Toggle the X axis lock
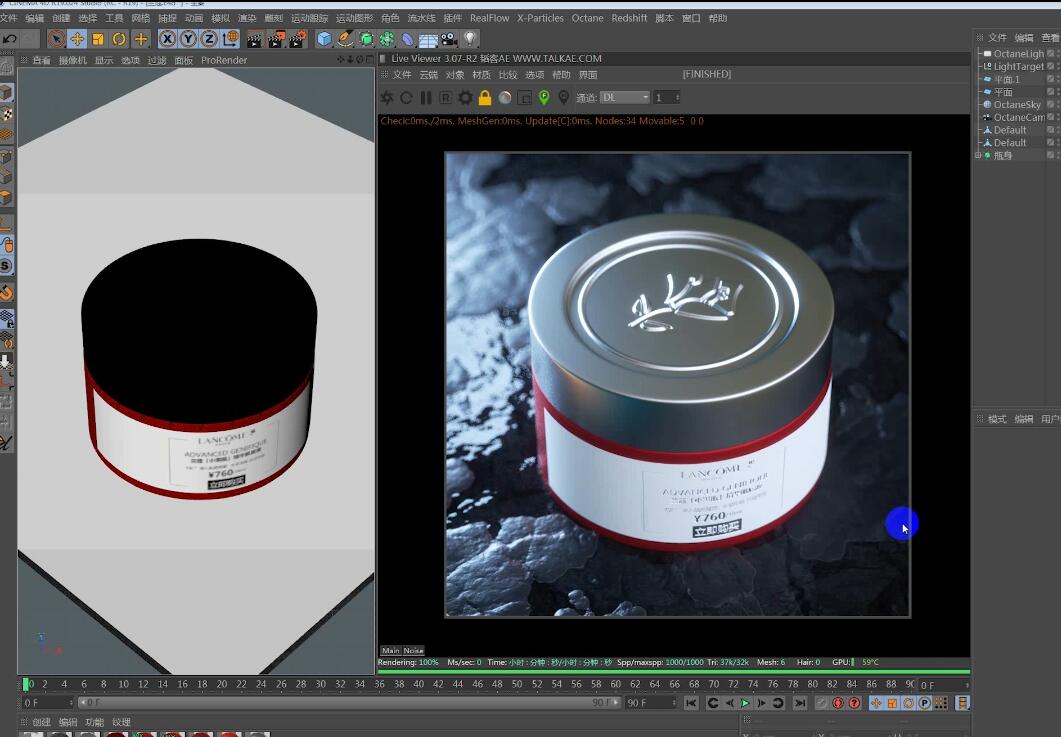This screenshot has height=737, width=1061. click(x=167, y=39)
